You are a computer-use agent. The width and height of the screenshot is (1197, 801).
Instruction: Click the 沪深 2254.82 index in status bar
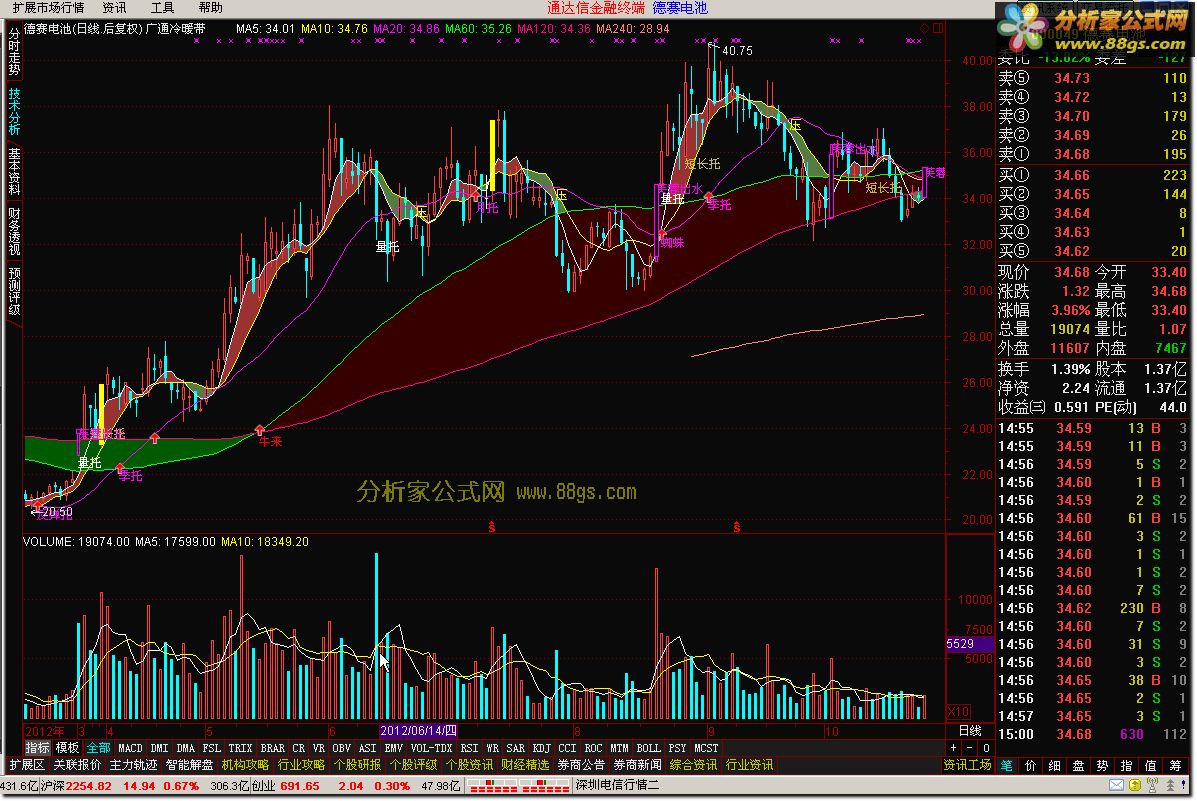click(76, 786)
